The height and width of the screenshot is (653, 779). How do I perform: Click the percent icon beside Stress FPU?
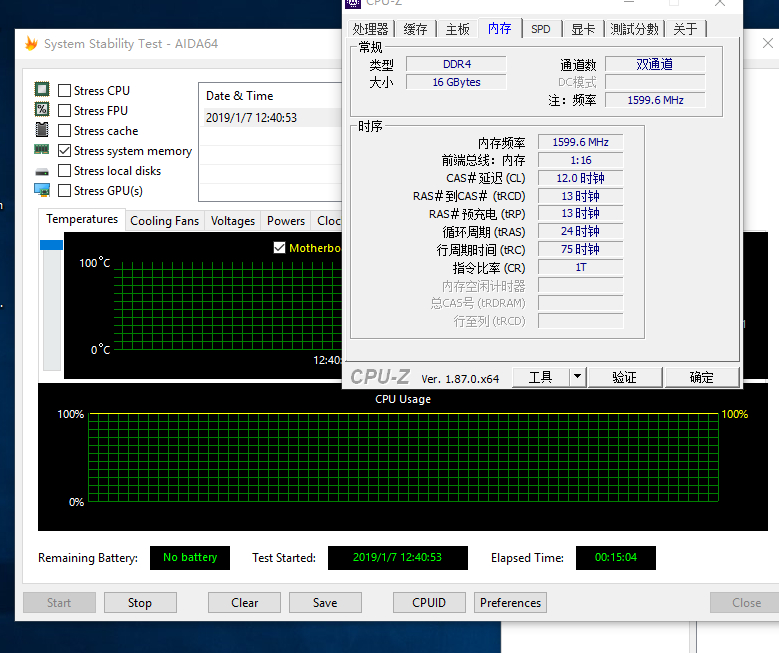(x=42, y=109)
